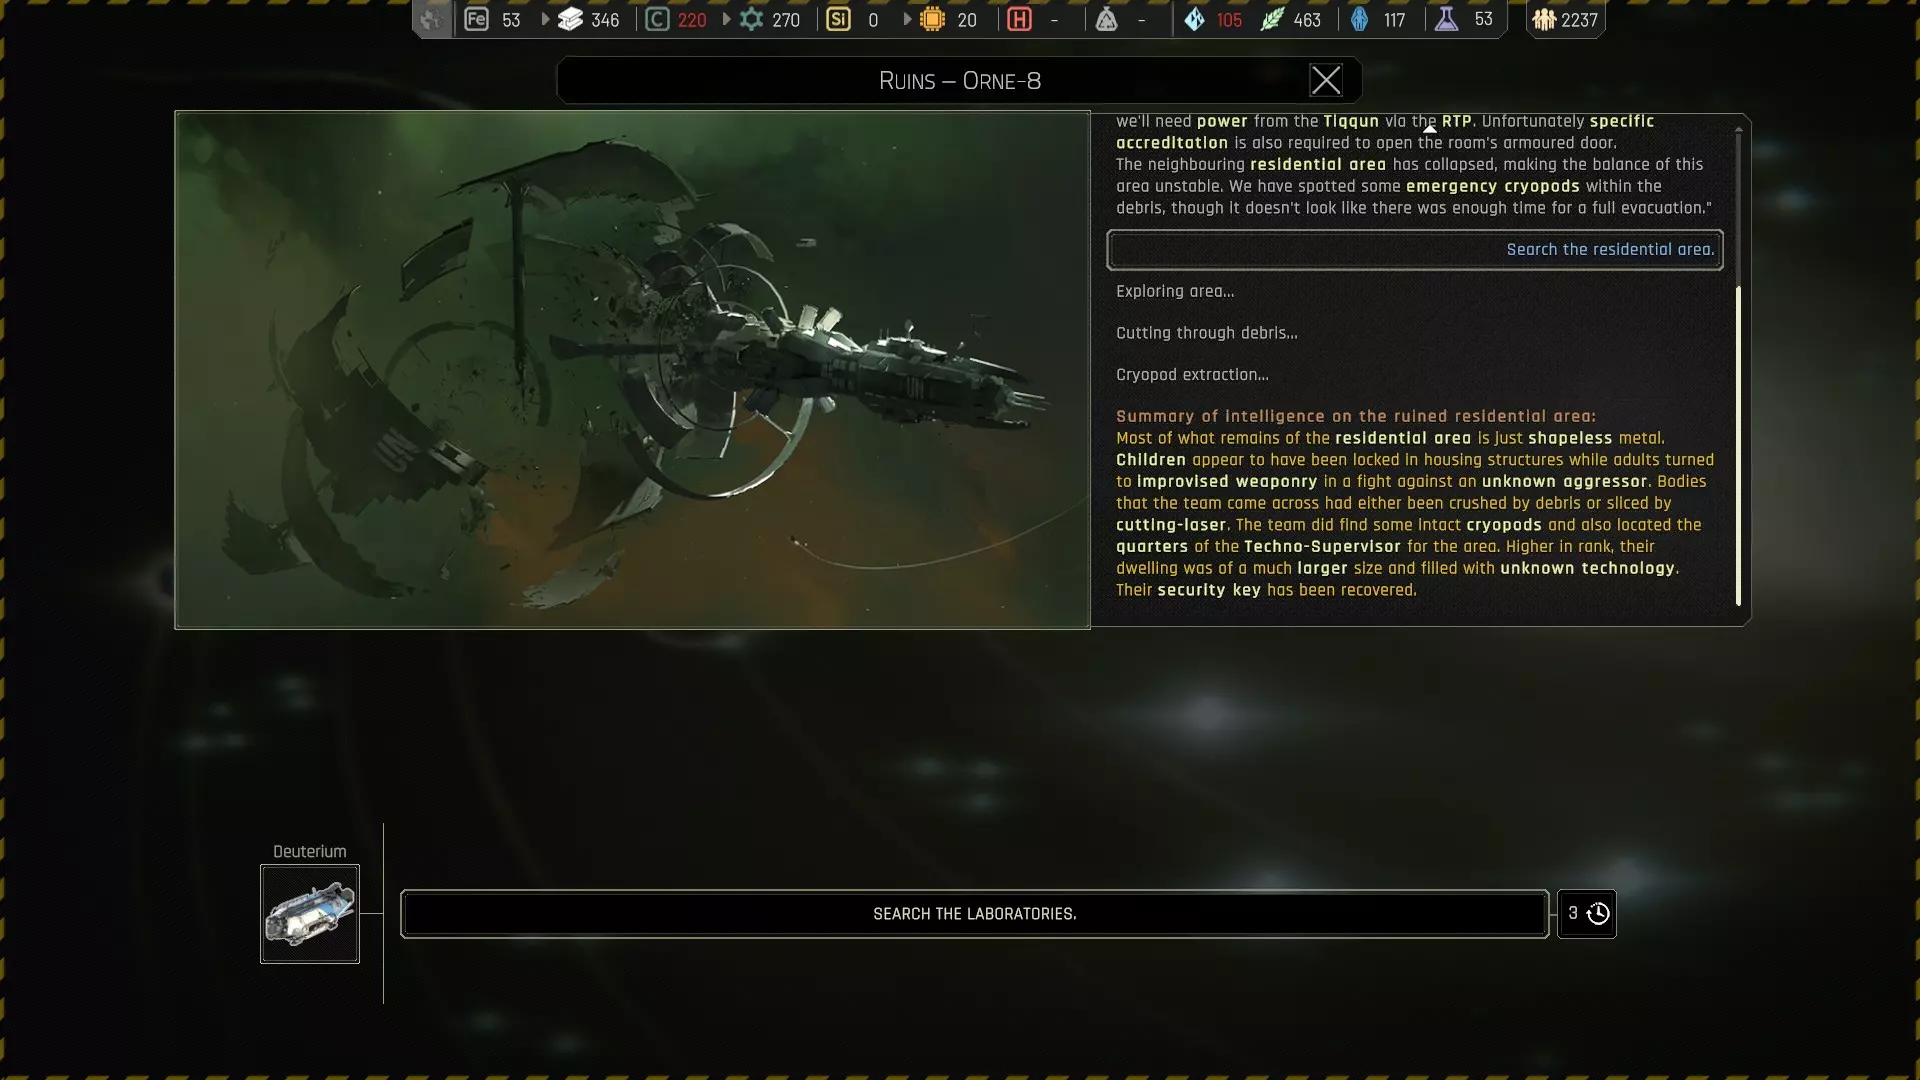Viewport: 1920px width, 1080px height.
Task: Click the 3-turn clock timer indicator
Action: tap(1587, 913)
